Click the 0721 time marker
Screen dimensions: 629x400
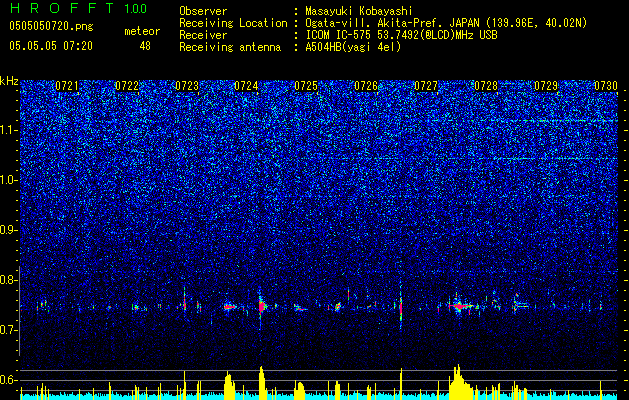[x=67, y=86]
